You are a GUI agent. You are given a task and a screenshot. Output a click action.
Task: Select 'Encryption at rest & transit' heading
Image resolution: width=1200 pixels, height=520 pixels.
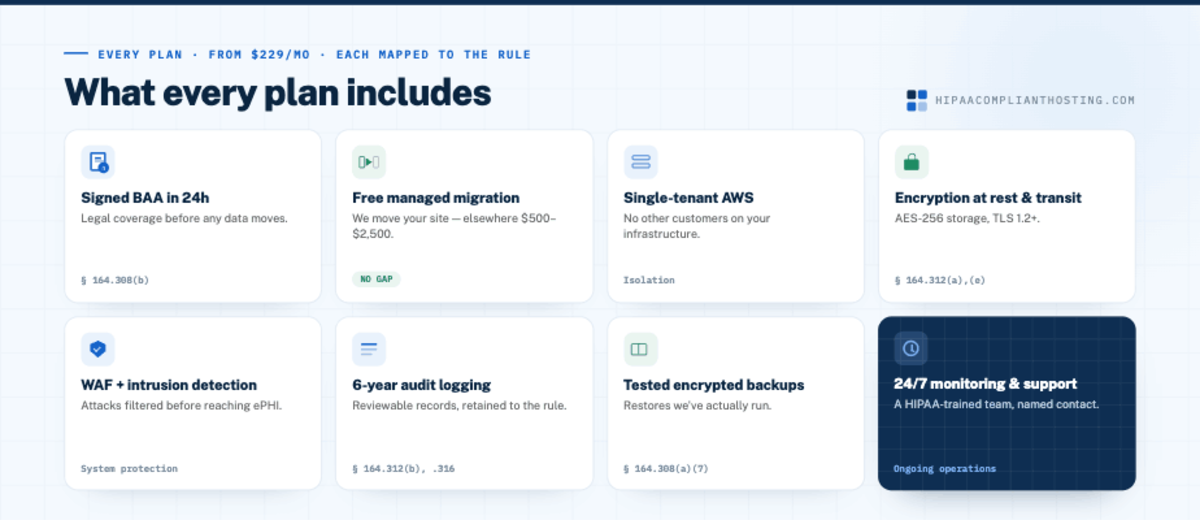click(988, 198)
